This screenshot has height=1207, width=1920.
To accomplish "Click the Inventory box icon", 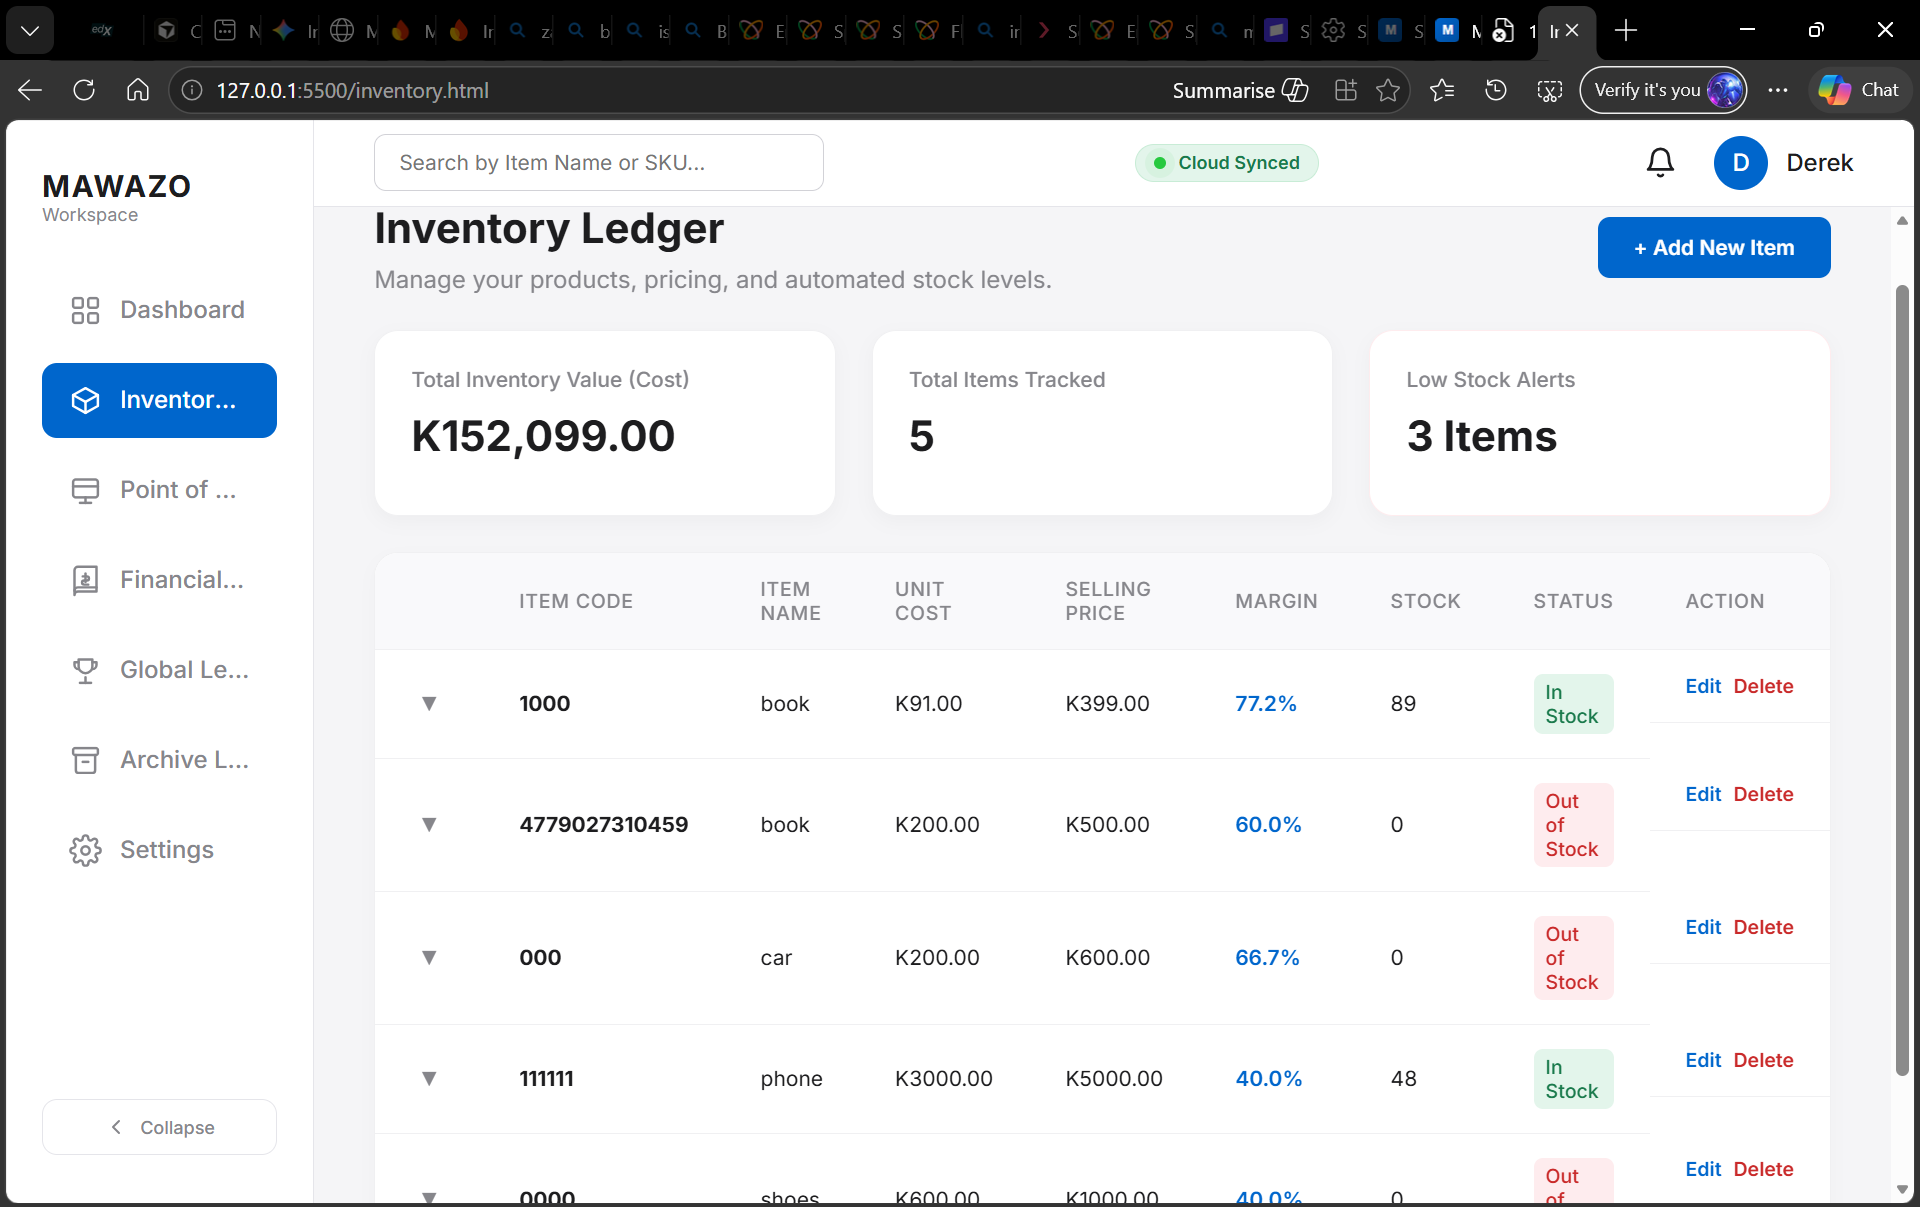I will coord(85,400).
